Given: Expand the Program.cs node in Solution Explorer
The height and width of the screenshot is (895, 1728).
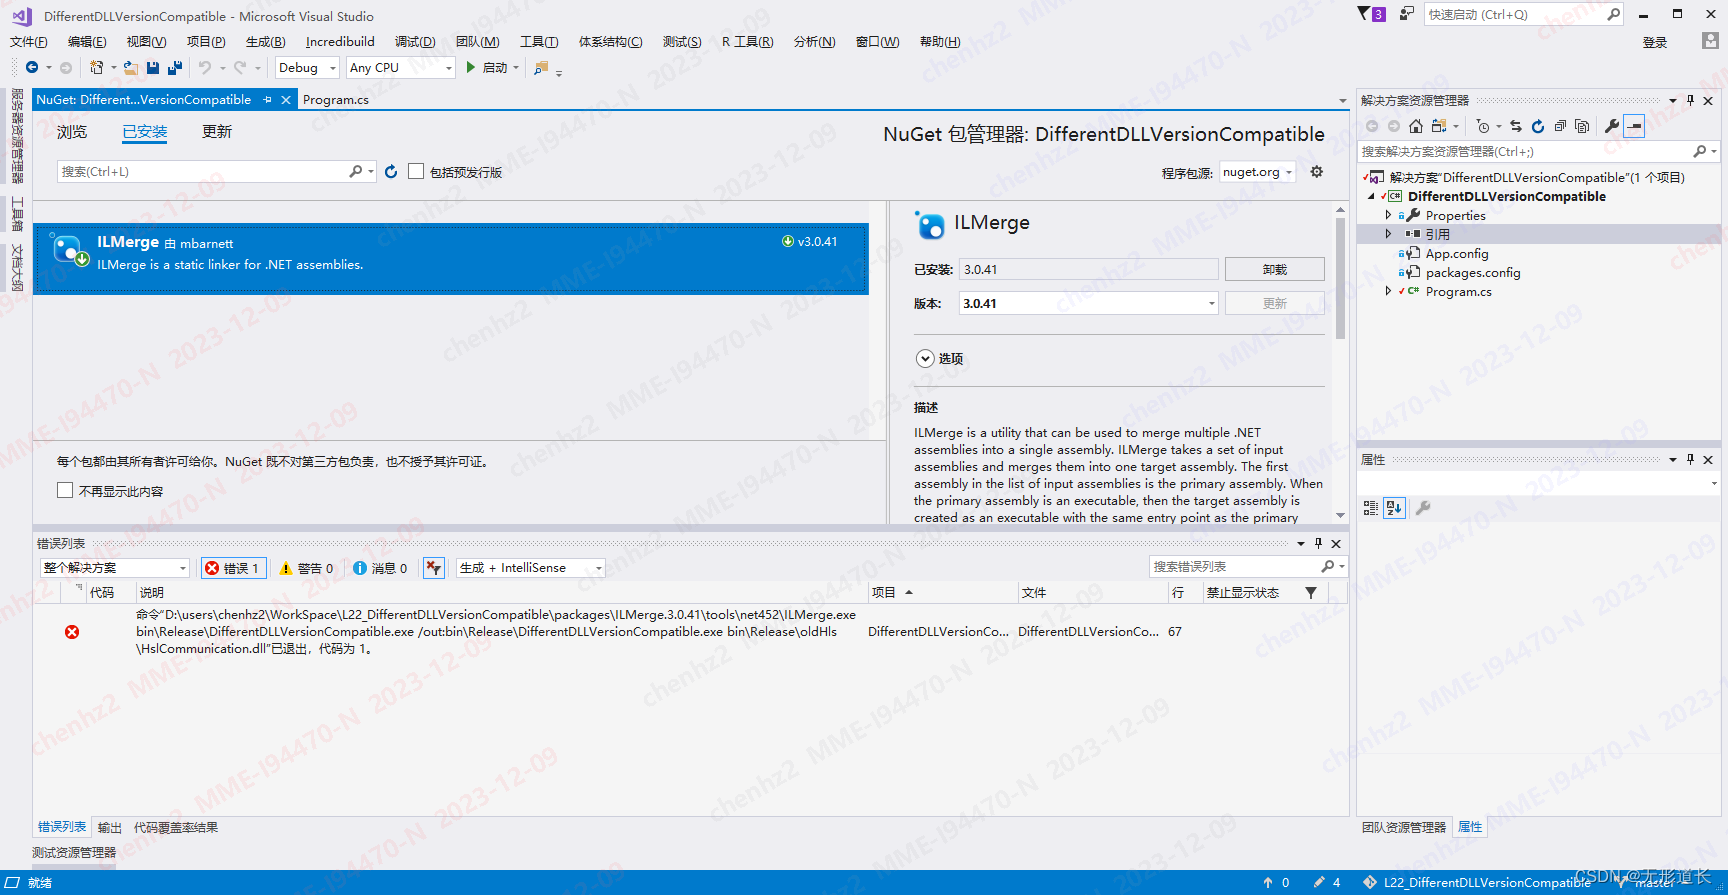Looking at the screenshot, I should point(1388,291).
